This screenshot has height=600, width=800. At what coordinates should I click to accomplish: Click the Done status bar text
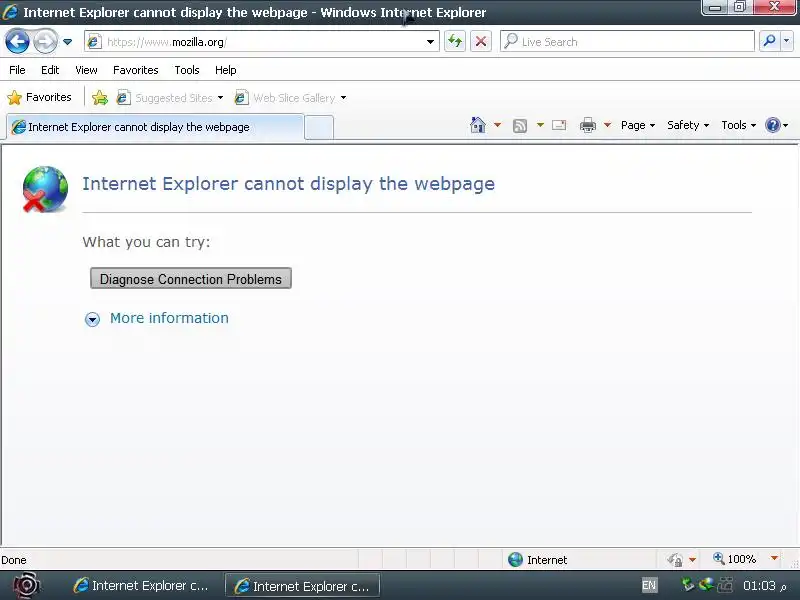pos(14,560)
